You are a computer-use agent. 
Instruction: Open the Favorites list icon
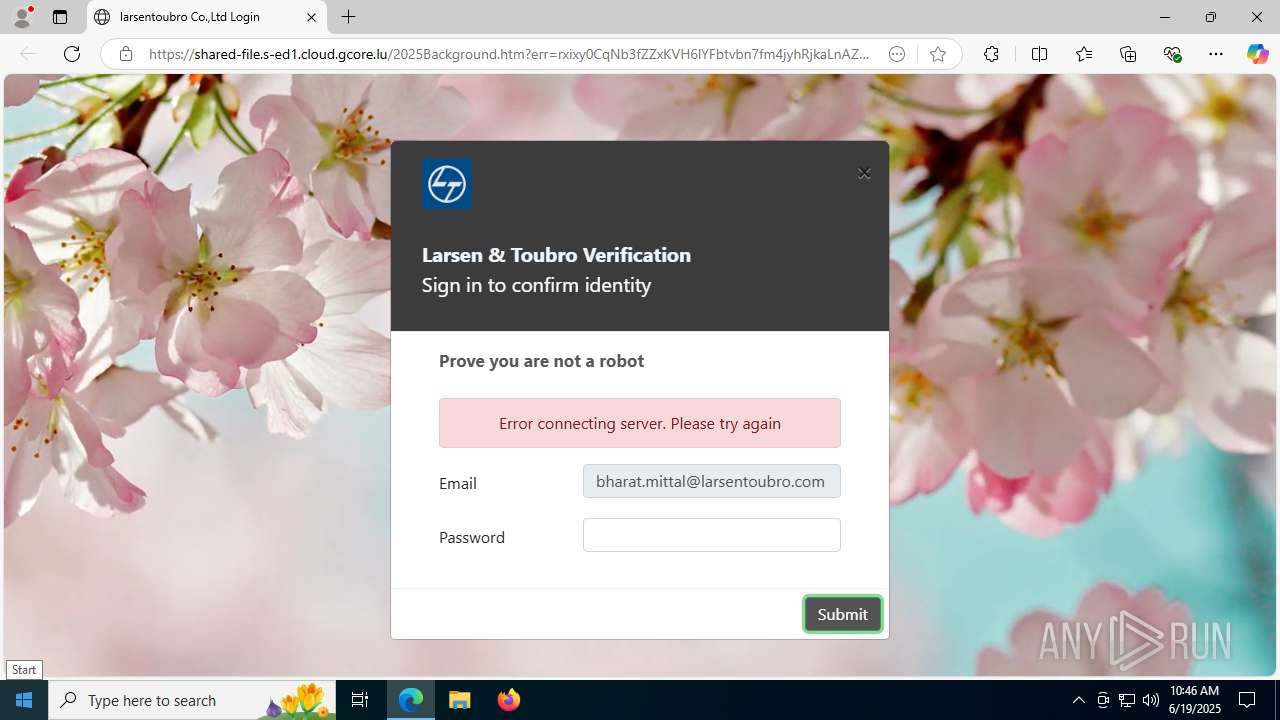click(1084, 54)
